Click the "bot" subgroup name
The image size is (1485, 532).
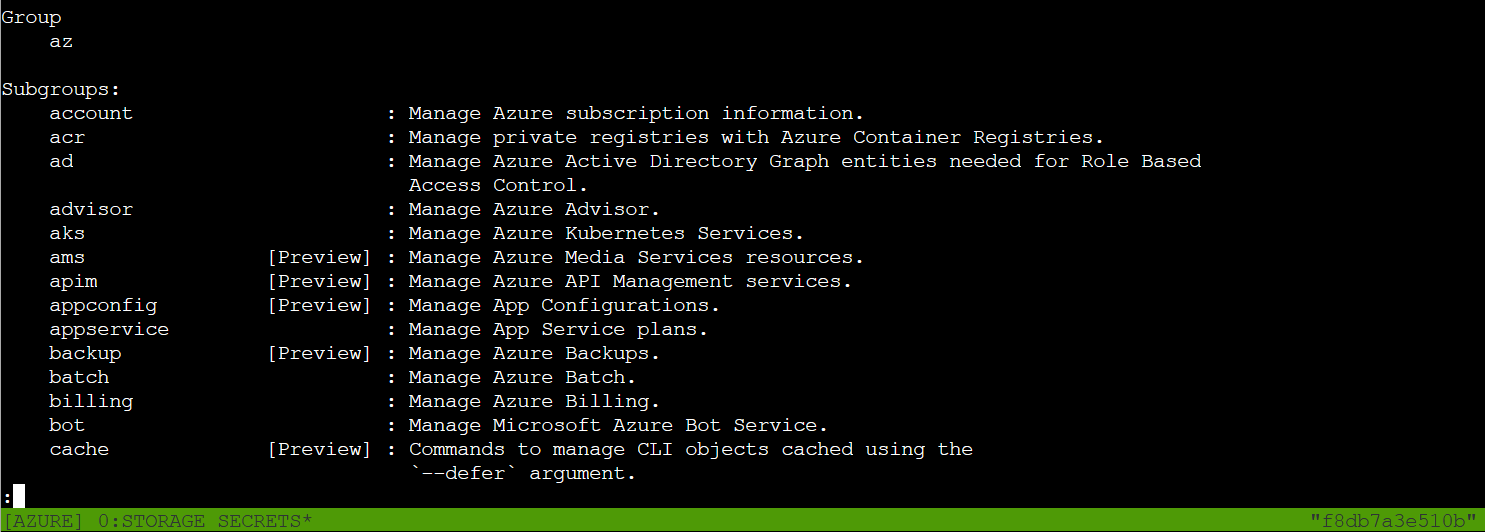pos(67,426)
